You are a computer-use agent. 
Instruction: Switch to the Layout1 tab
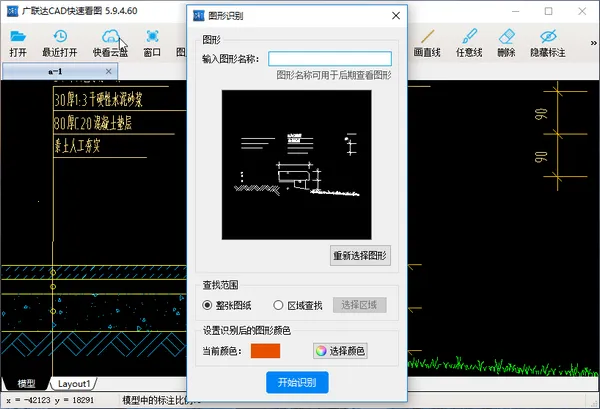pyautogui.click(x=74, y=383)
